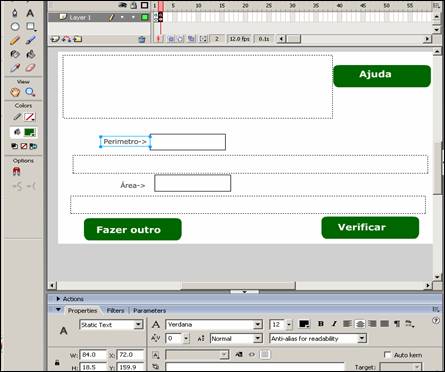The width and height of the screenshot is (445, 372).
Task: Open the font size 12 slider arrow
Action: pos(289,325)
